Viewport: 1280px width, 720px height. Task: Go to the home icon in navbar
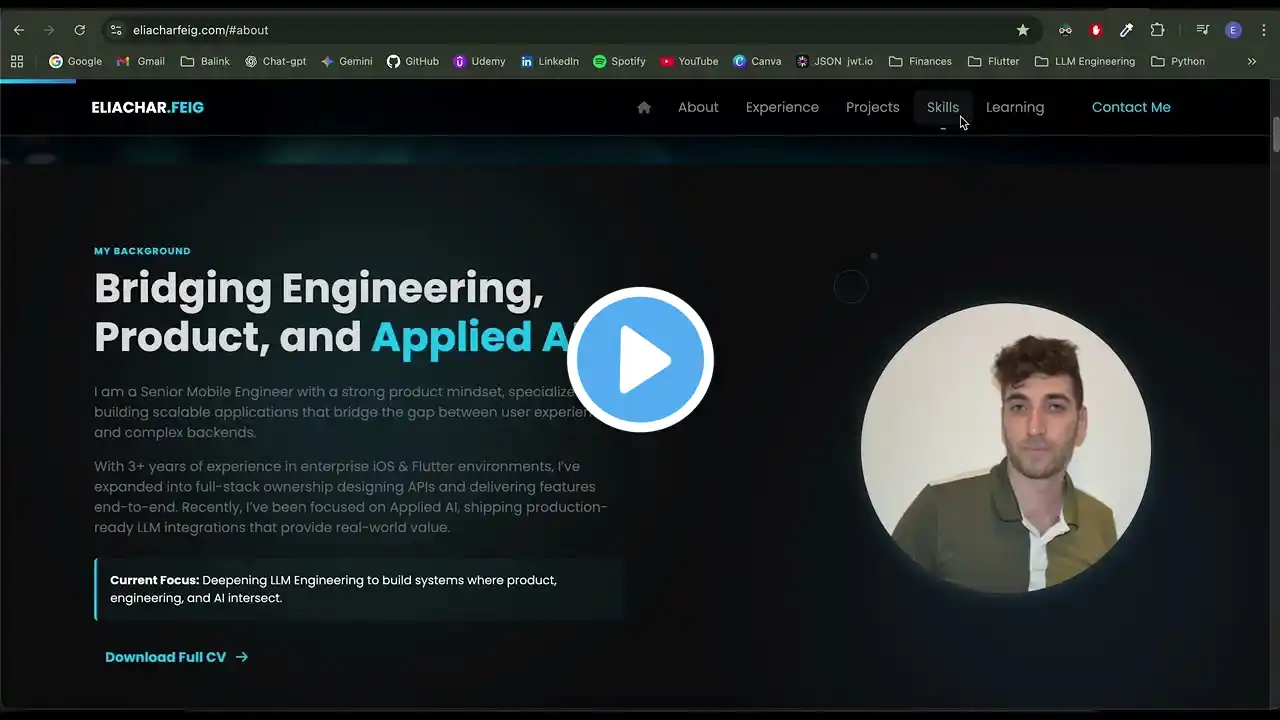(x=644, y=107)
